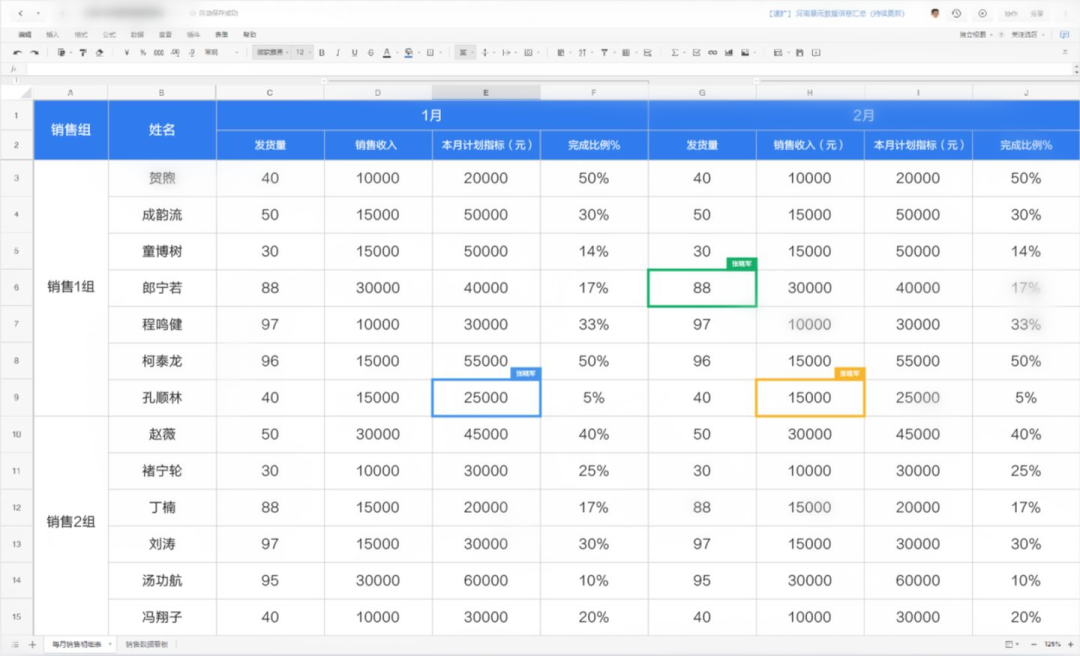
Task: Open the fill color picker
Action: pyautogui.click(x=408, y=52)
